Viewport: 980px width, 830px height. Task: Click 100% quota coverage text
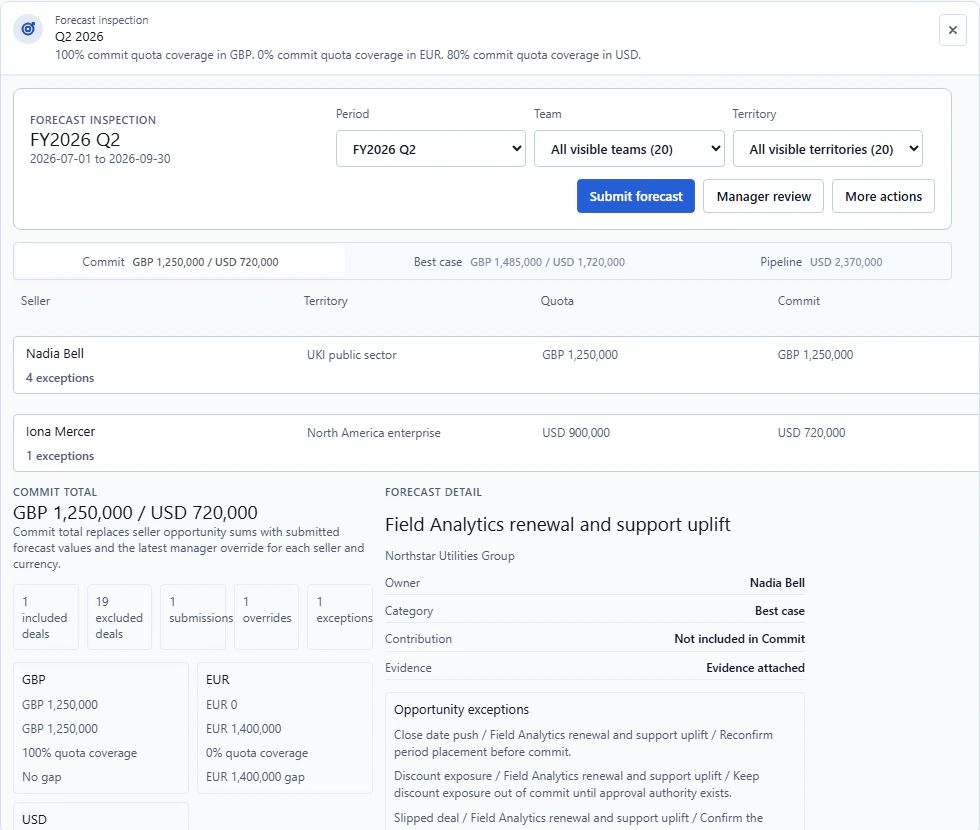click(79, 753)
